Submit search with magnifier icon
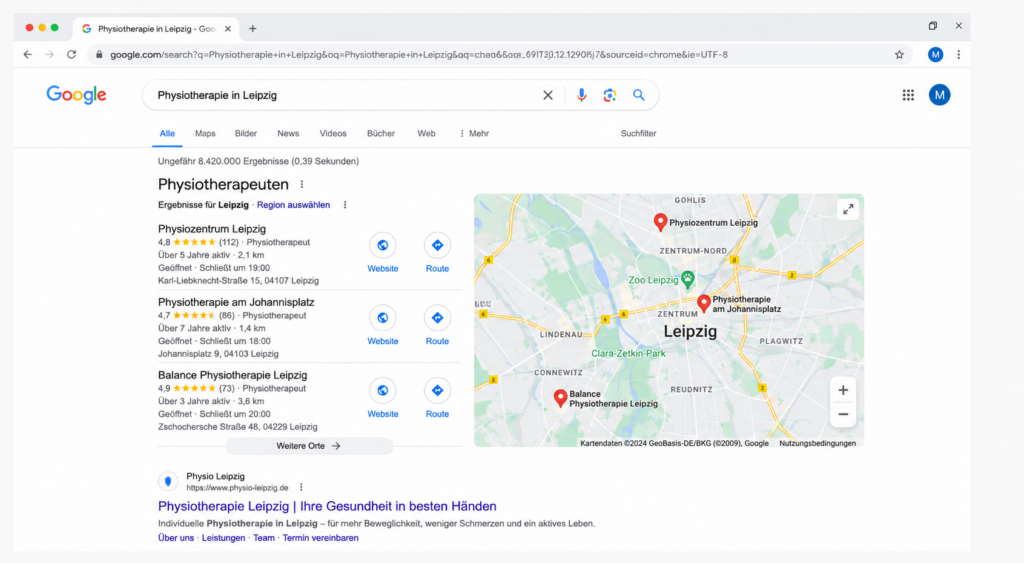The height and width of the screenshot is (563, 1024). coord(639,95)
